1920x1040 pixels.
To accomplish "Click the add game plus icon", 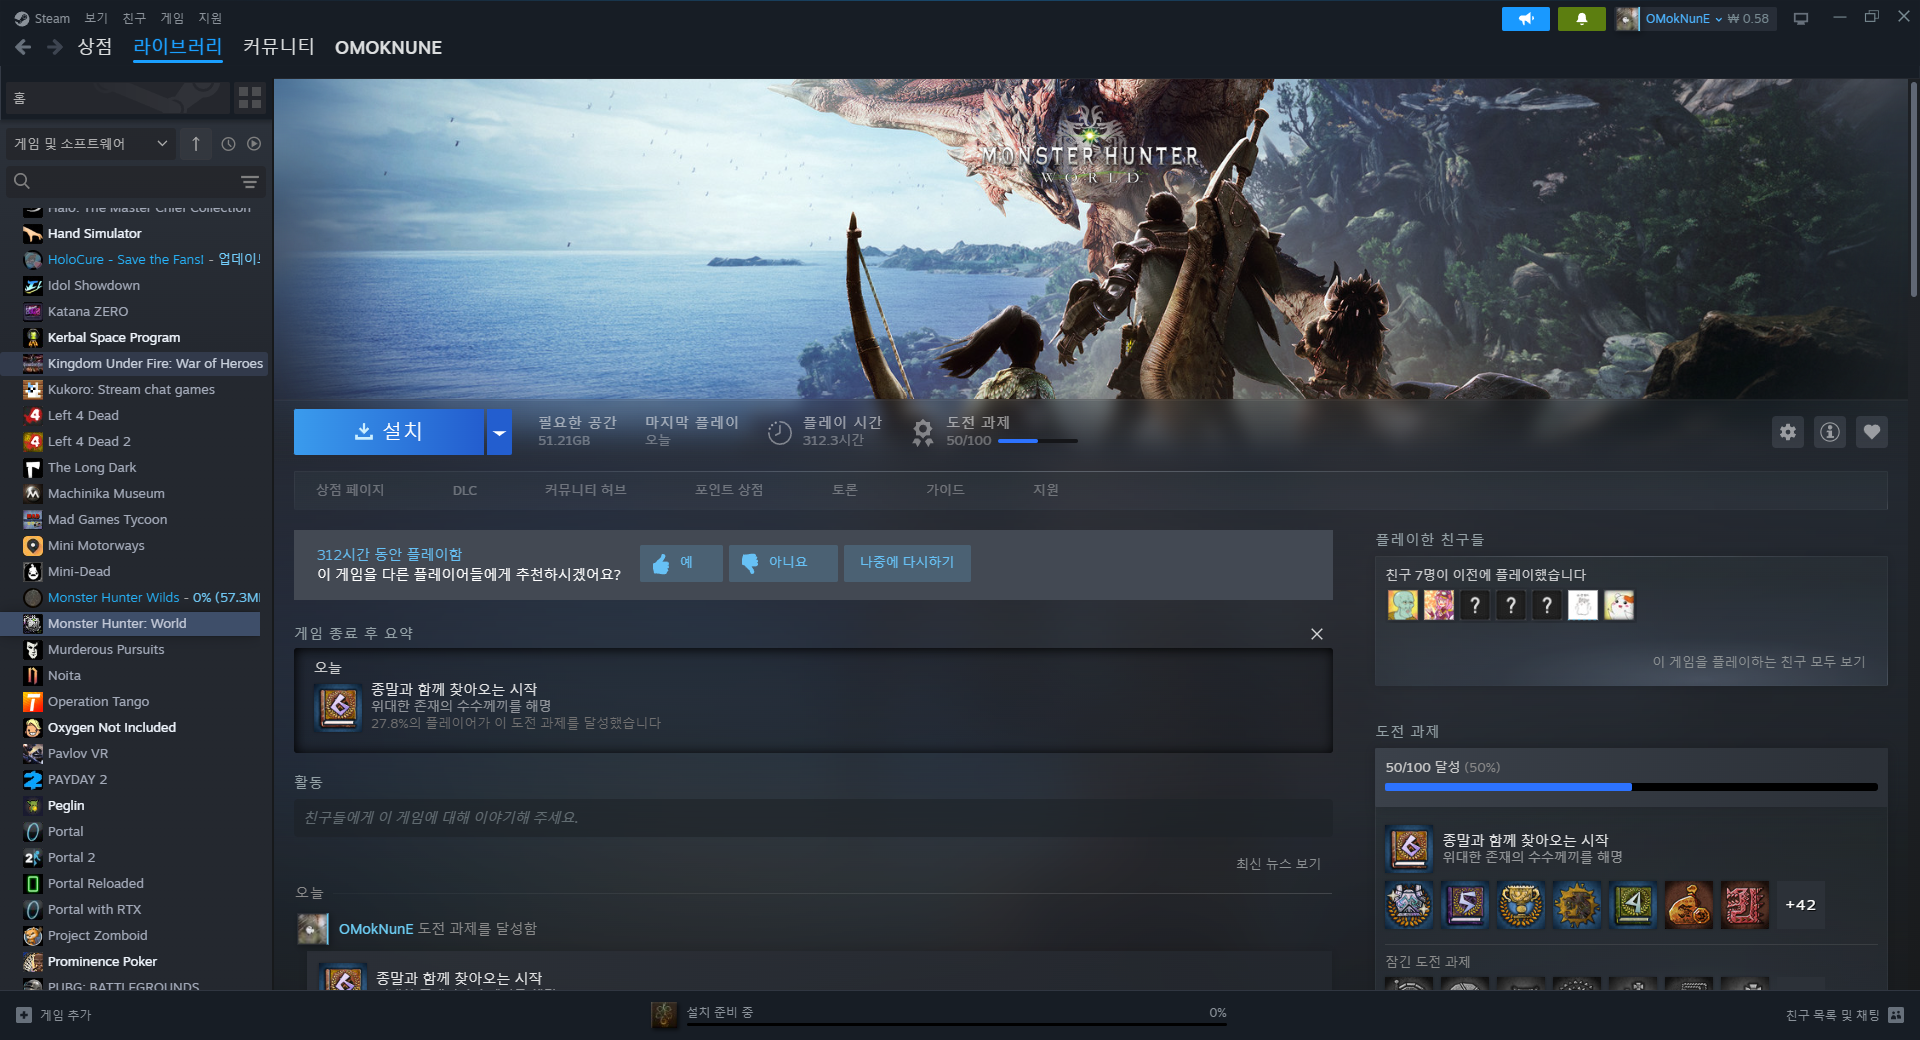I will pos(24,1015).
